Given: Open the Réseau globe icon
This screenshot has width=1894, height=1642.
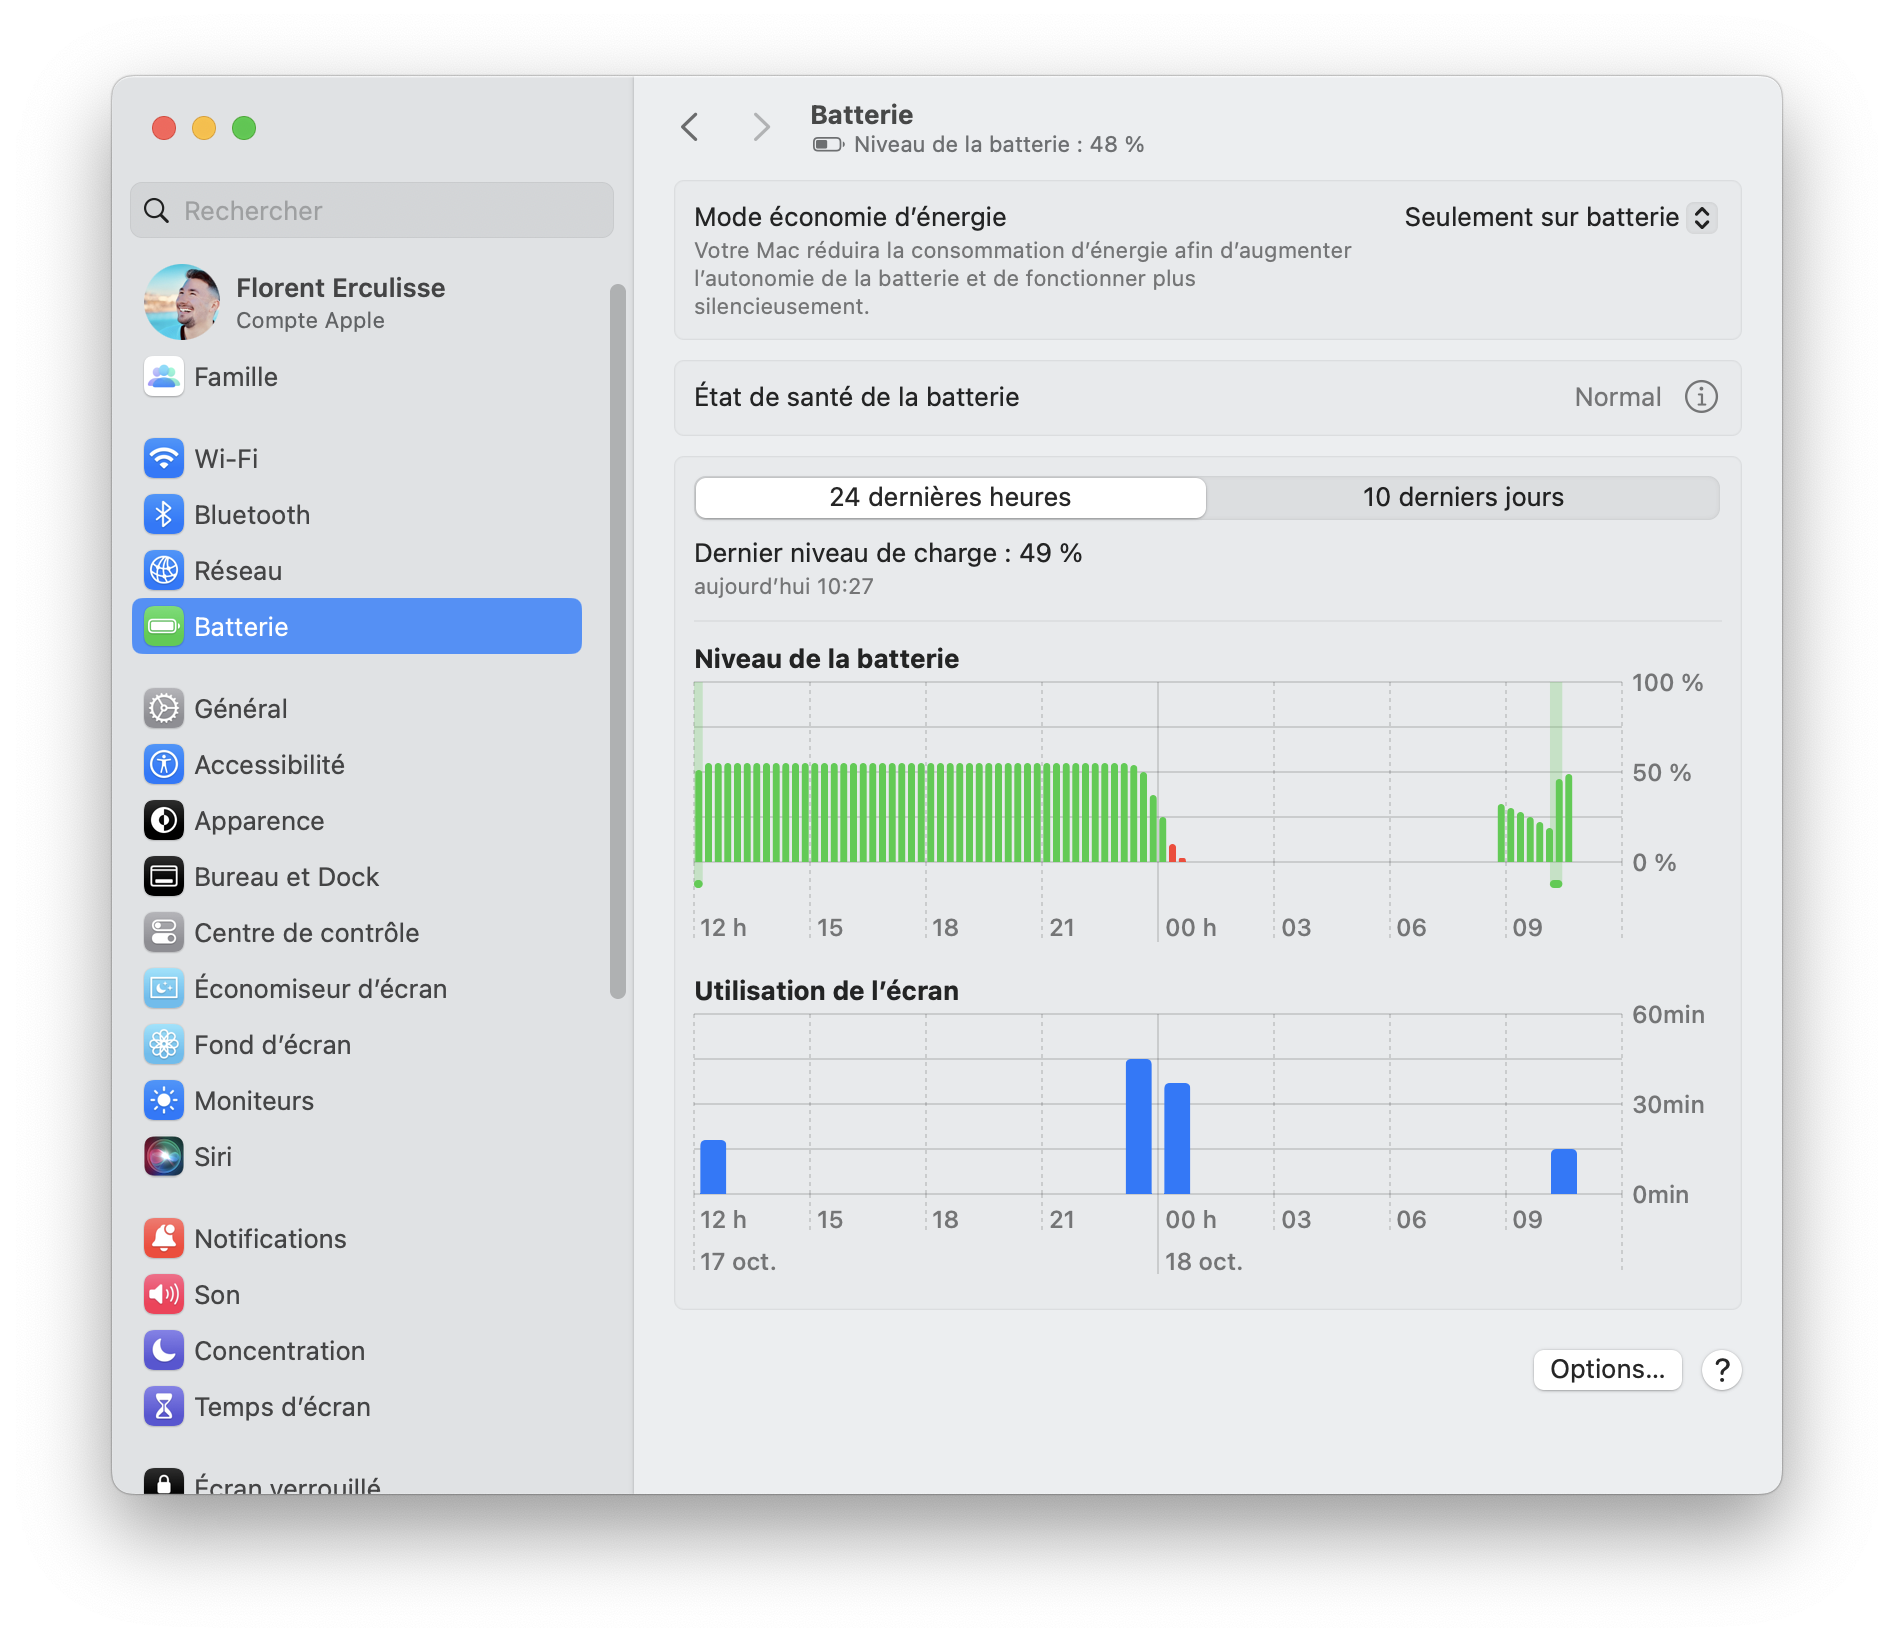Looking at the screenshot, I should click(x=164, y=571).
